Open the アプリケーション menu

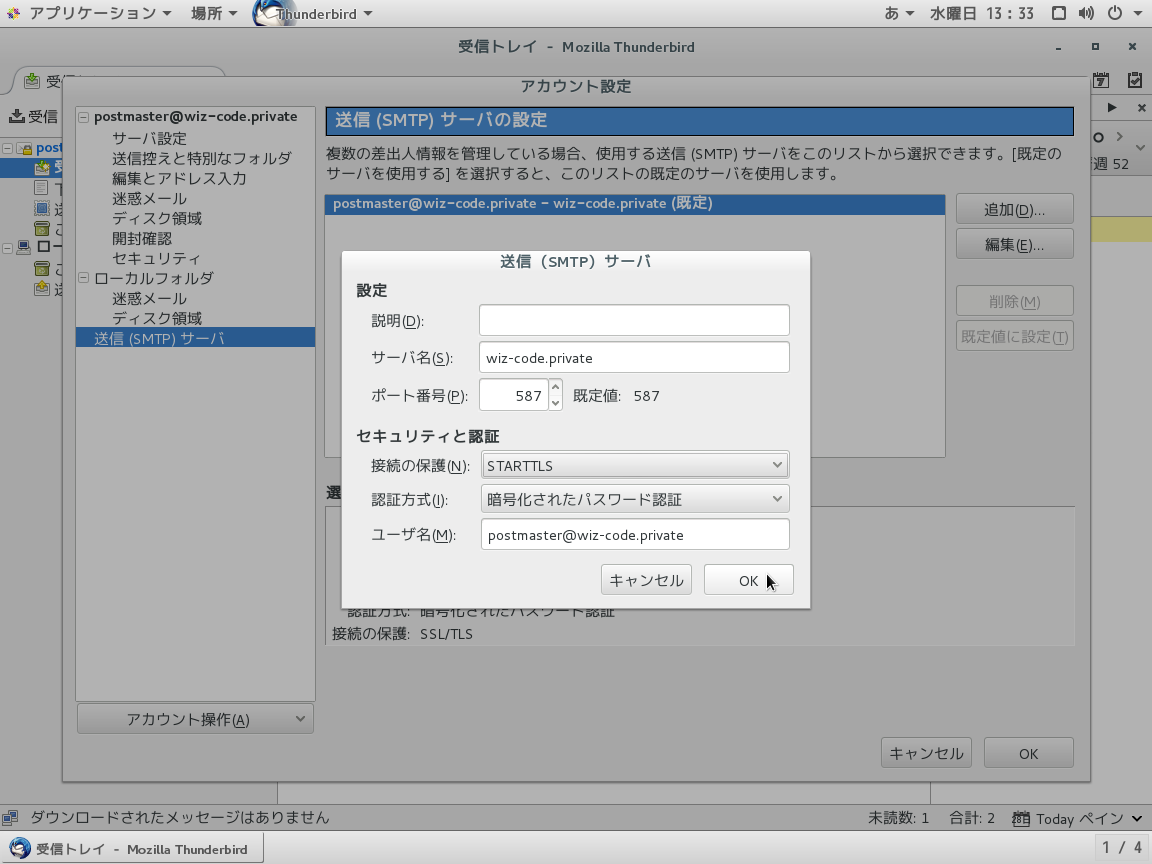point(100,13)
